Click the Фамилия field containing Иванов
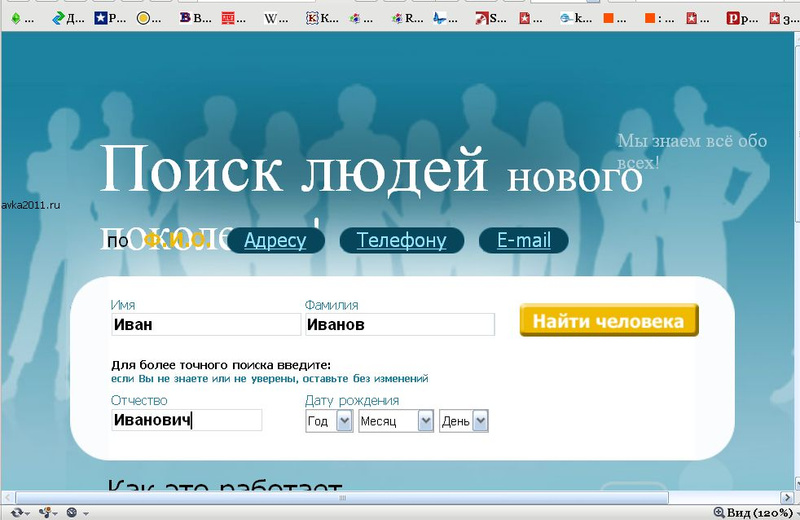 (399, 325)
